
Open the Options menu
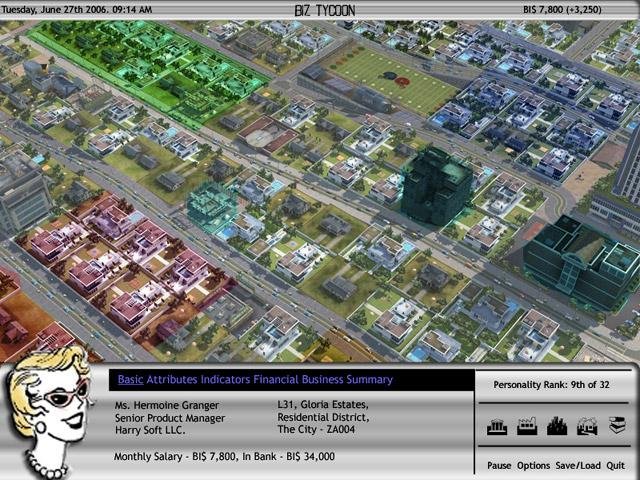click(533, 465)
